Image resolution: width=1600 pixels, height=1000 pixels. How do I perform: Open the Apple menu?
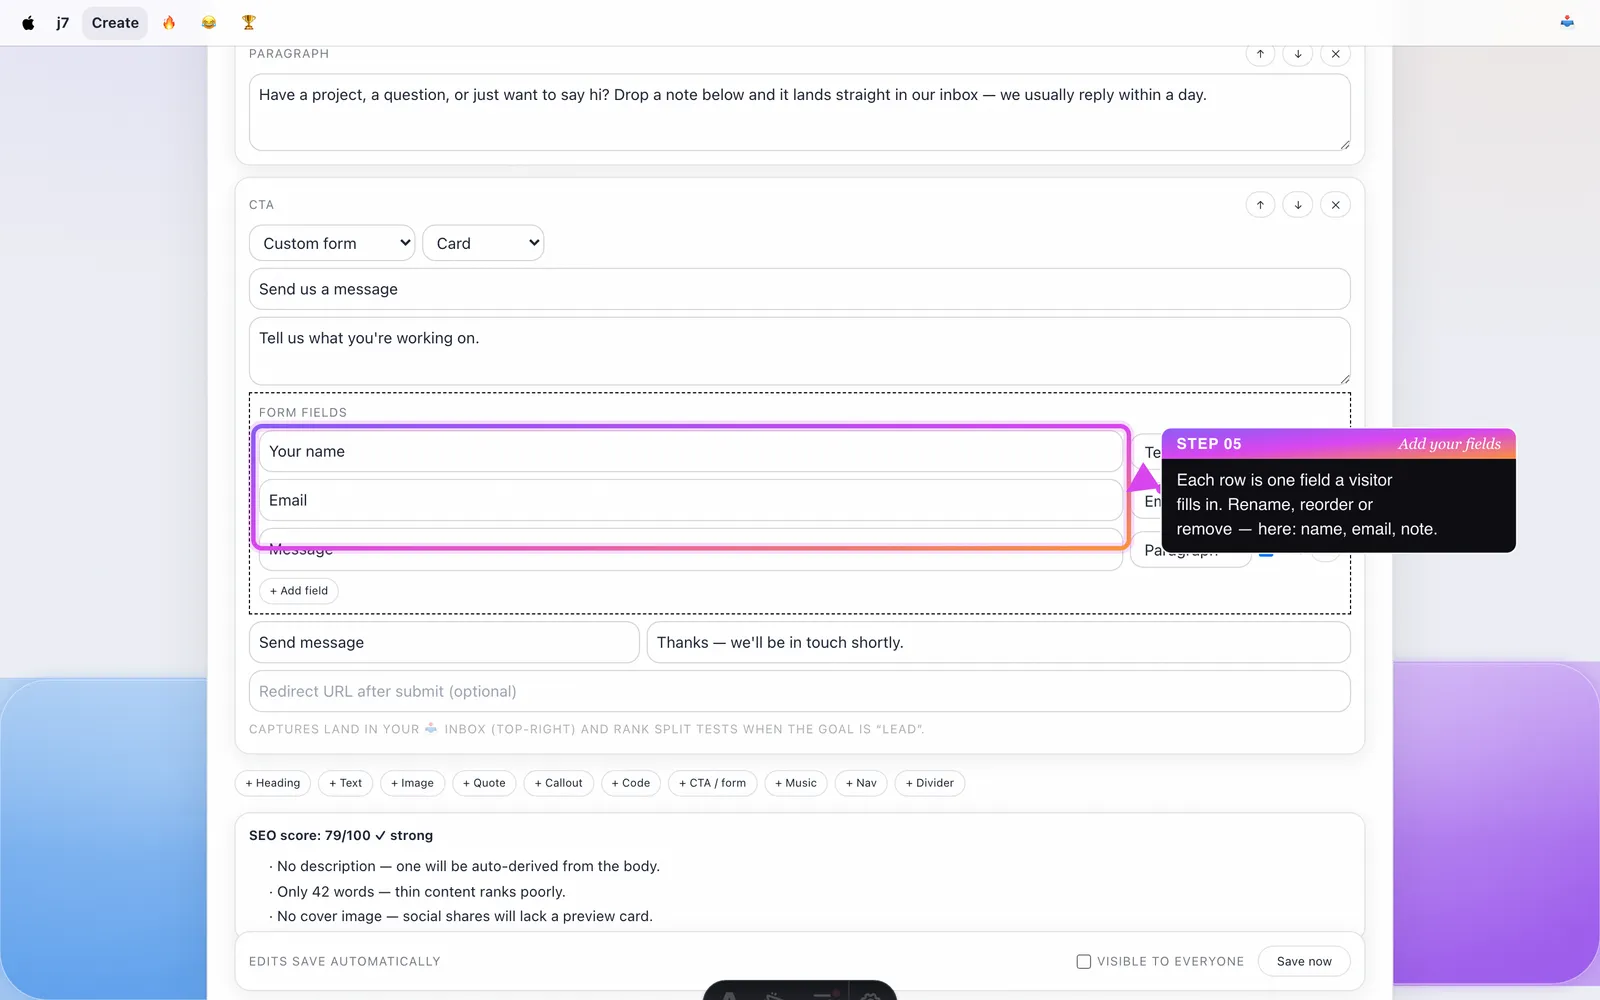(x=28, y=22)
